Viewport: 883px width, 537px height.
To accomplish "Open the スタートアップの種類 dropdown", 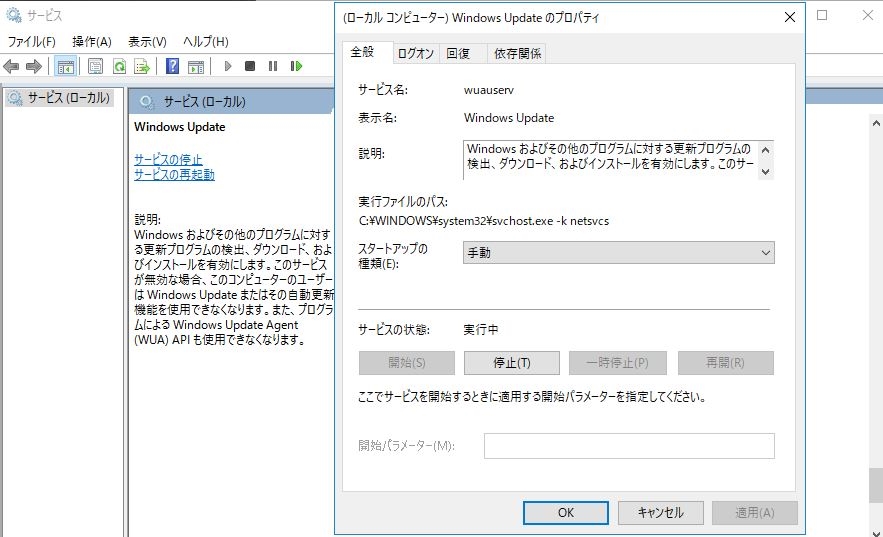I will pyautogui.click(x=618, y=253).
